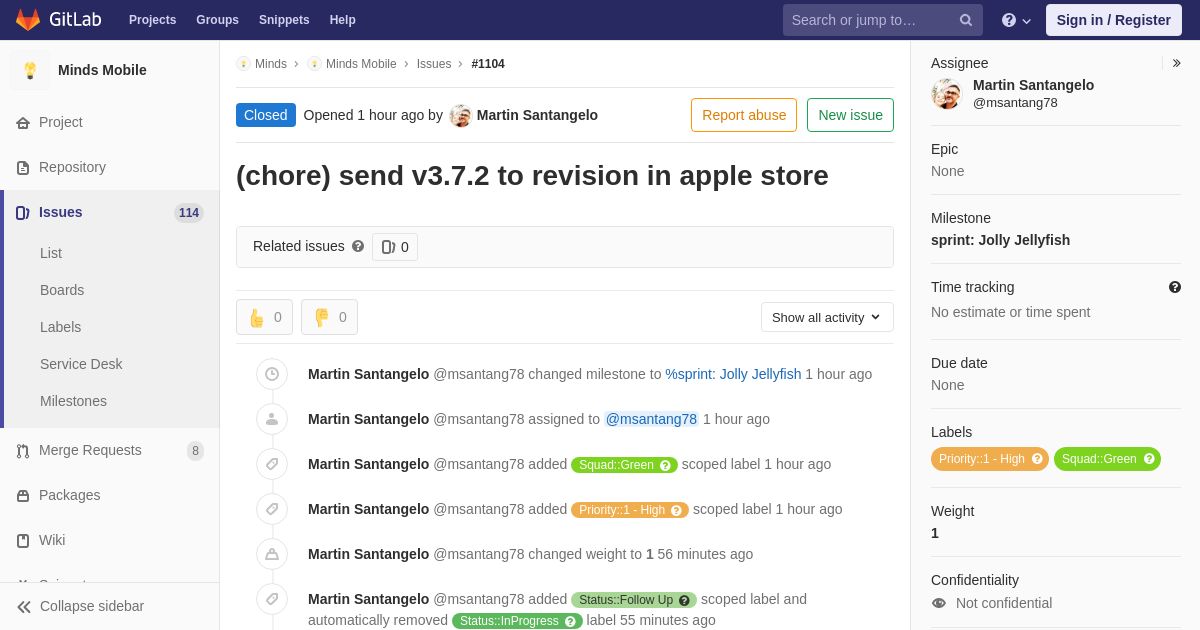Click the Packages icon
This screenshot has height=630, width=1200.
[23, 495]
